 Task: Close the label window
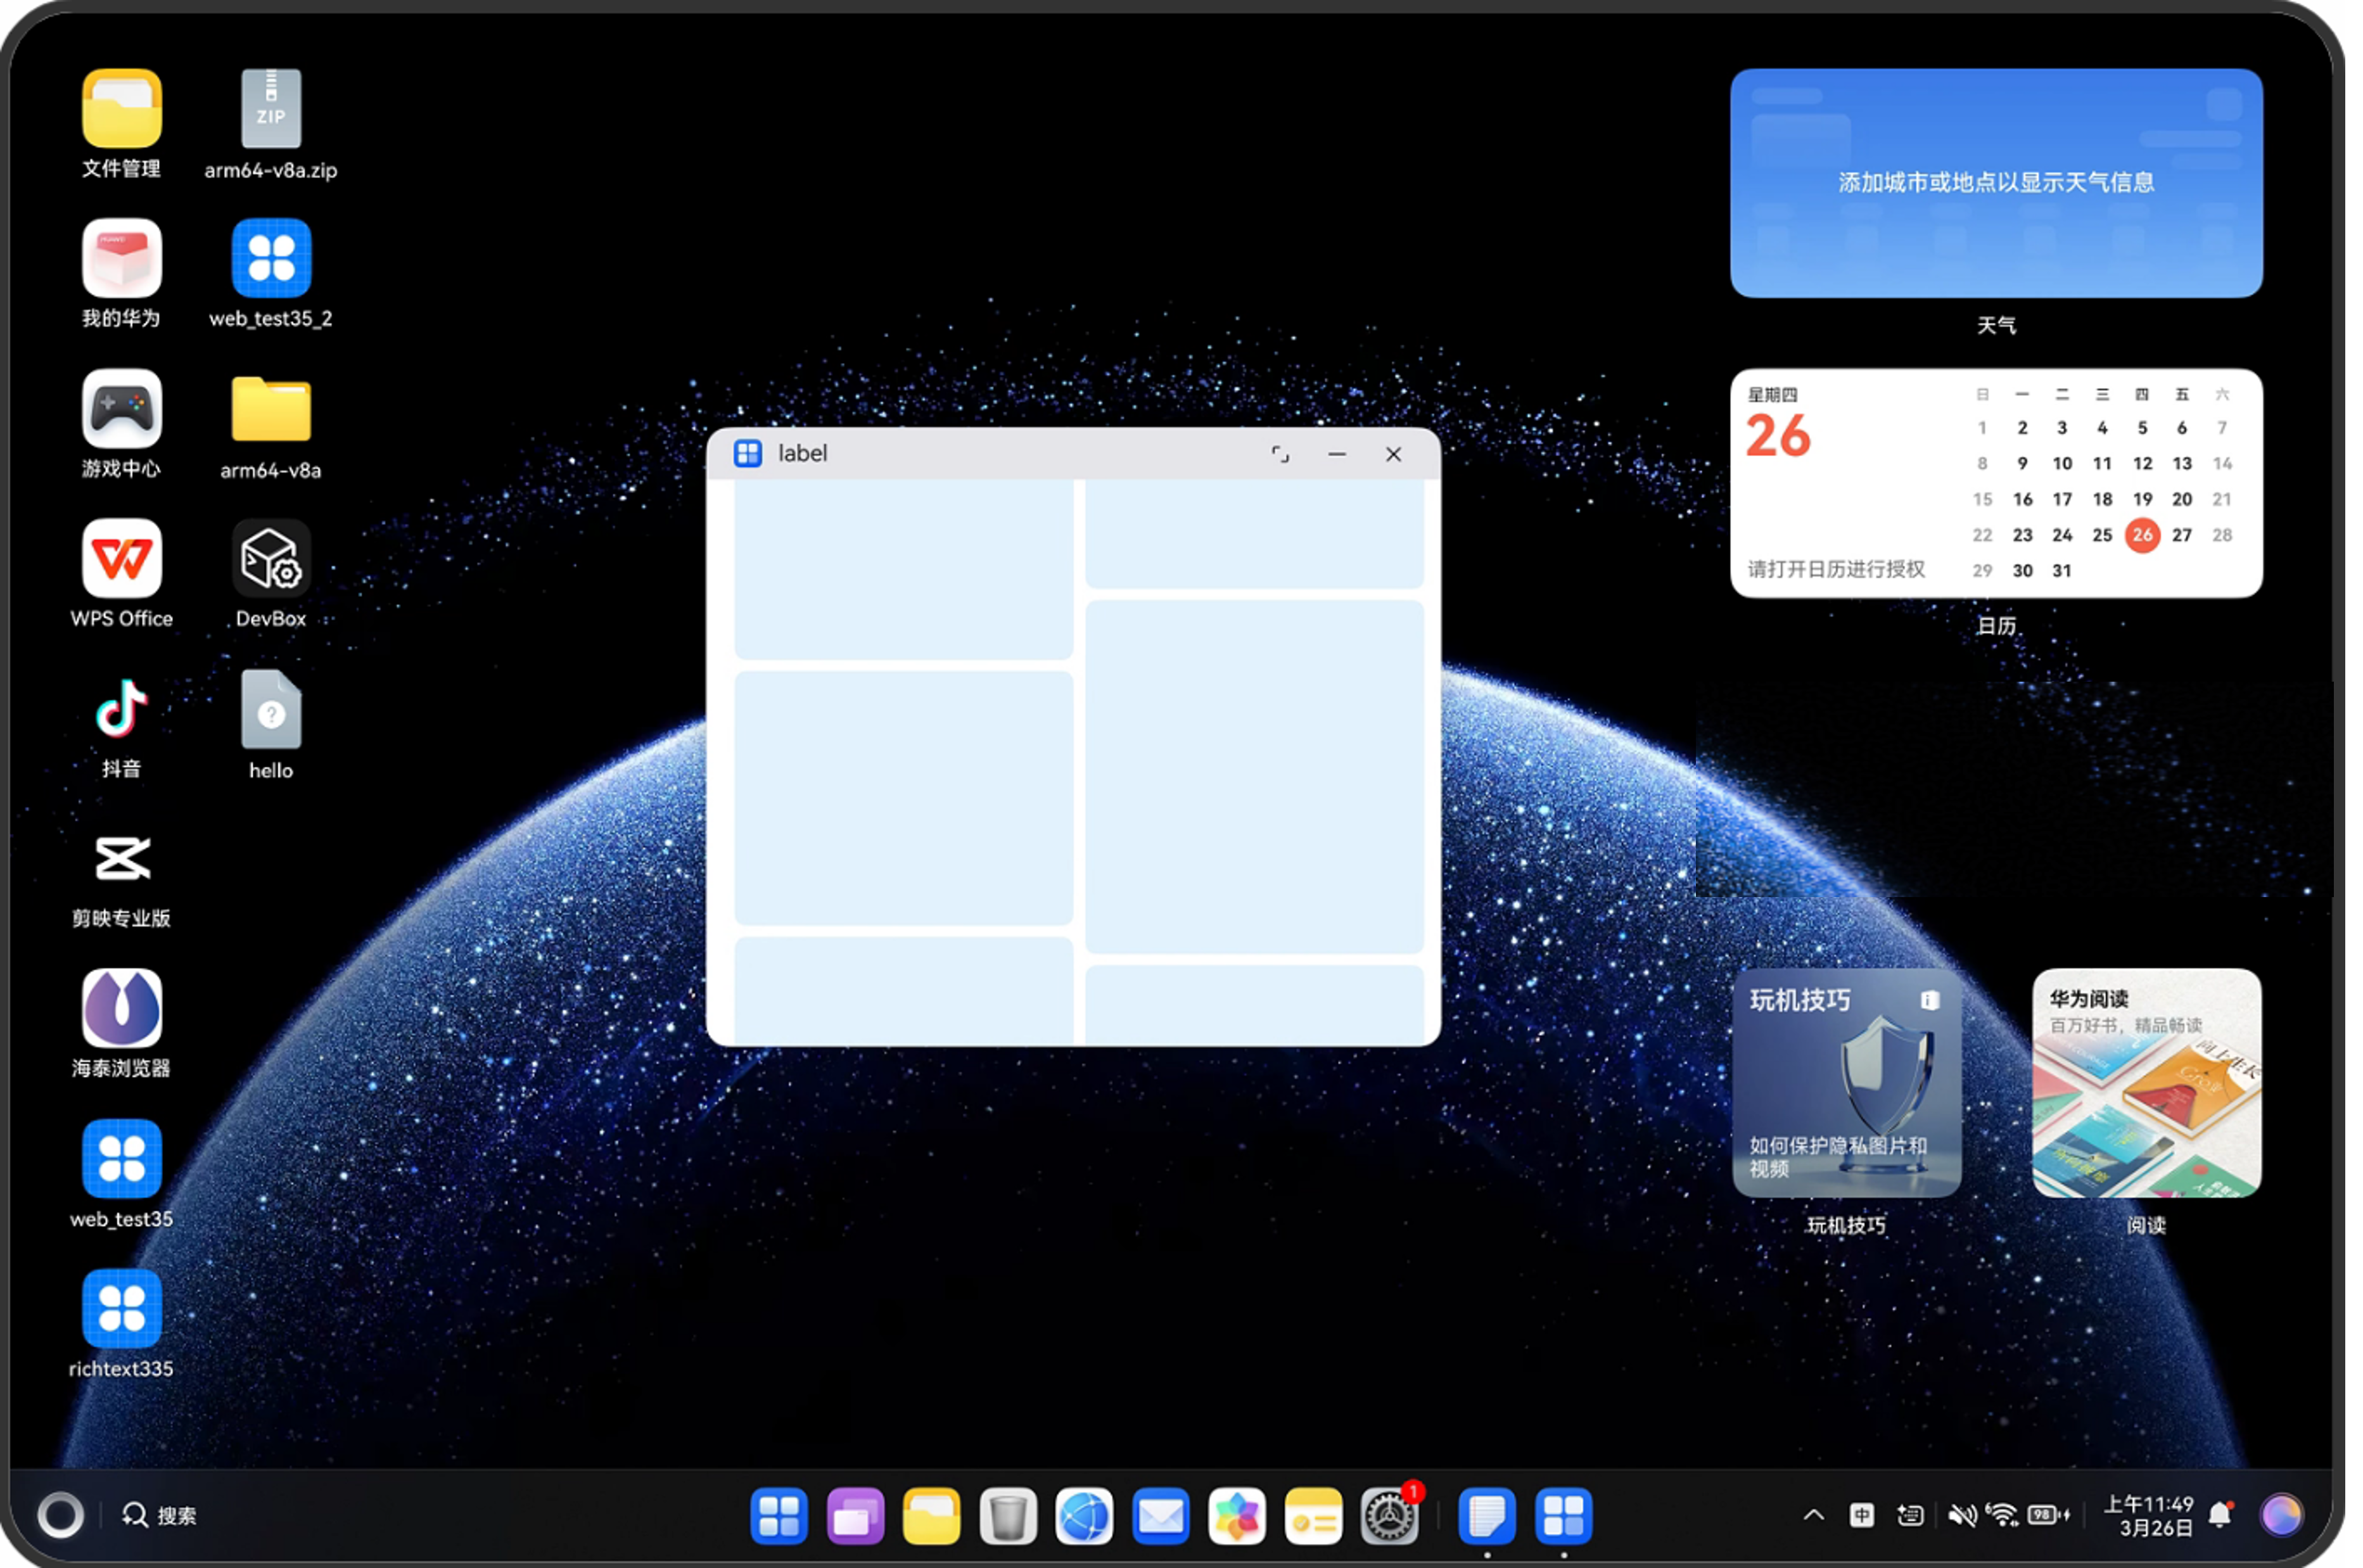1393,454
